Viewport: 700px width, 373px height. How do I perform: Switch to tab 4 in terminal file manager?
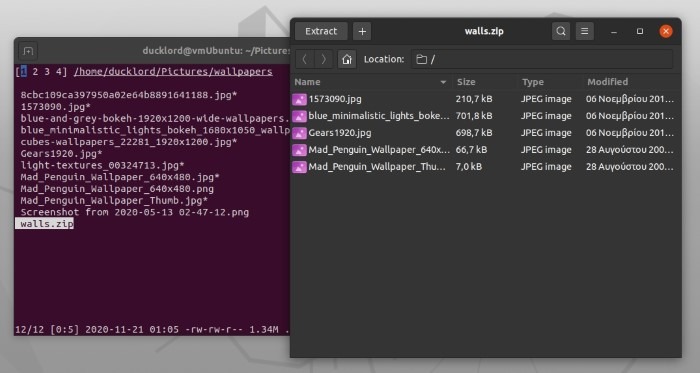point(58,71)
